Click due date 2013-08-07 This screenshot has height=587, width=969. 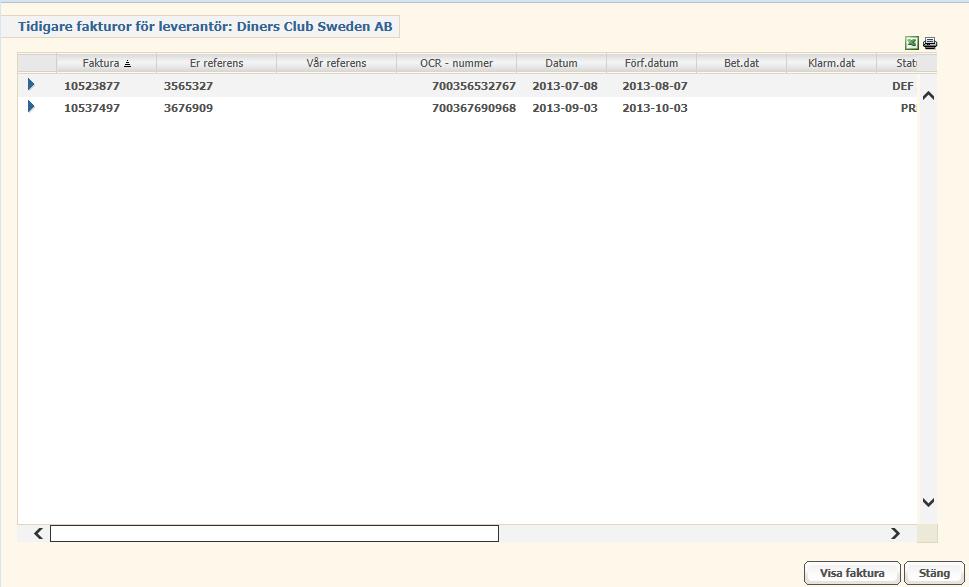point(655,86)
